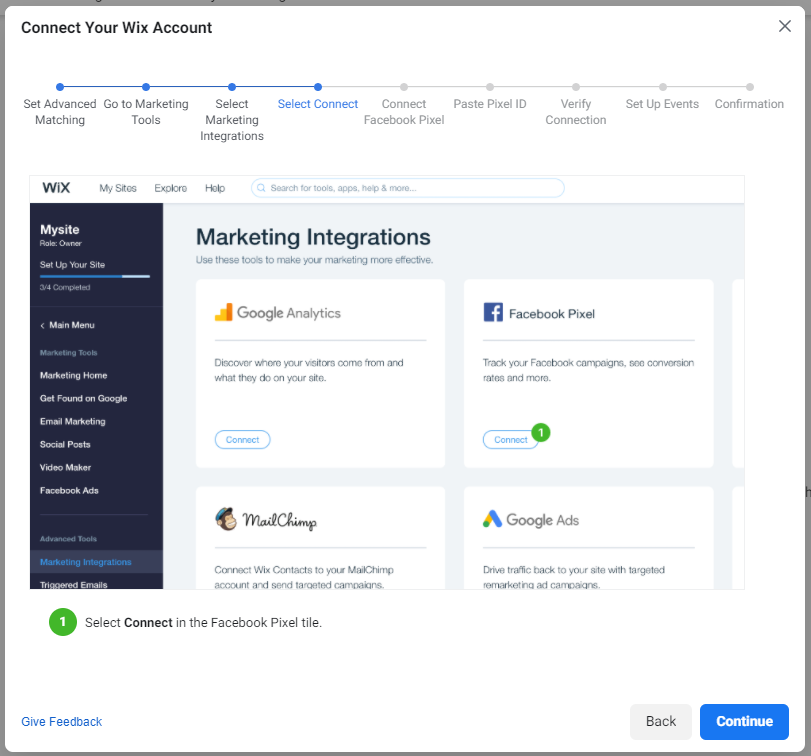Click the search magnifier icon
The width and height of the screenshot is (811, 756).
click(x=261, y=188)
